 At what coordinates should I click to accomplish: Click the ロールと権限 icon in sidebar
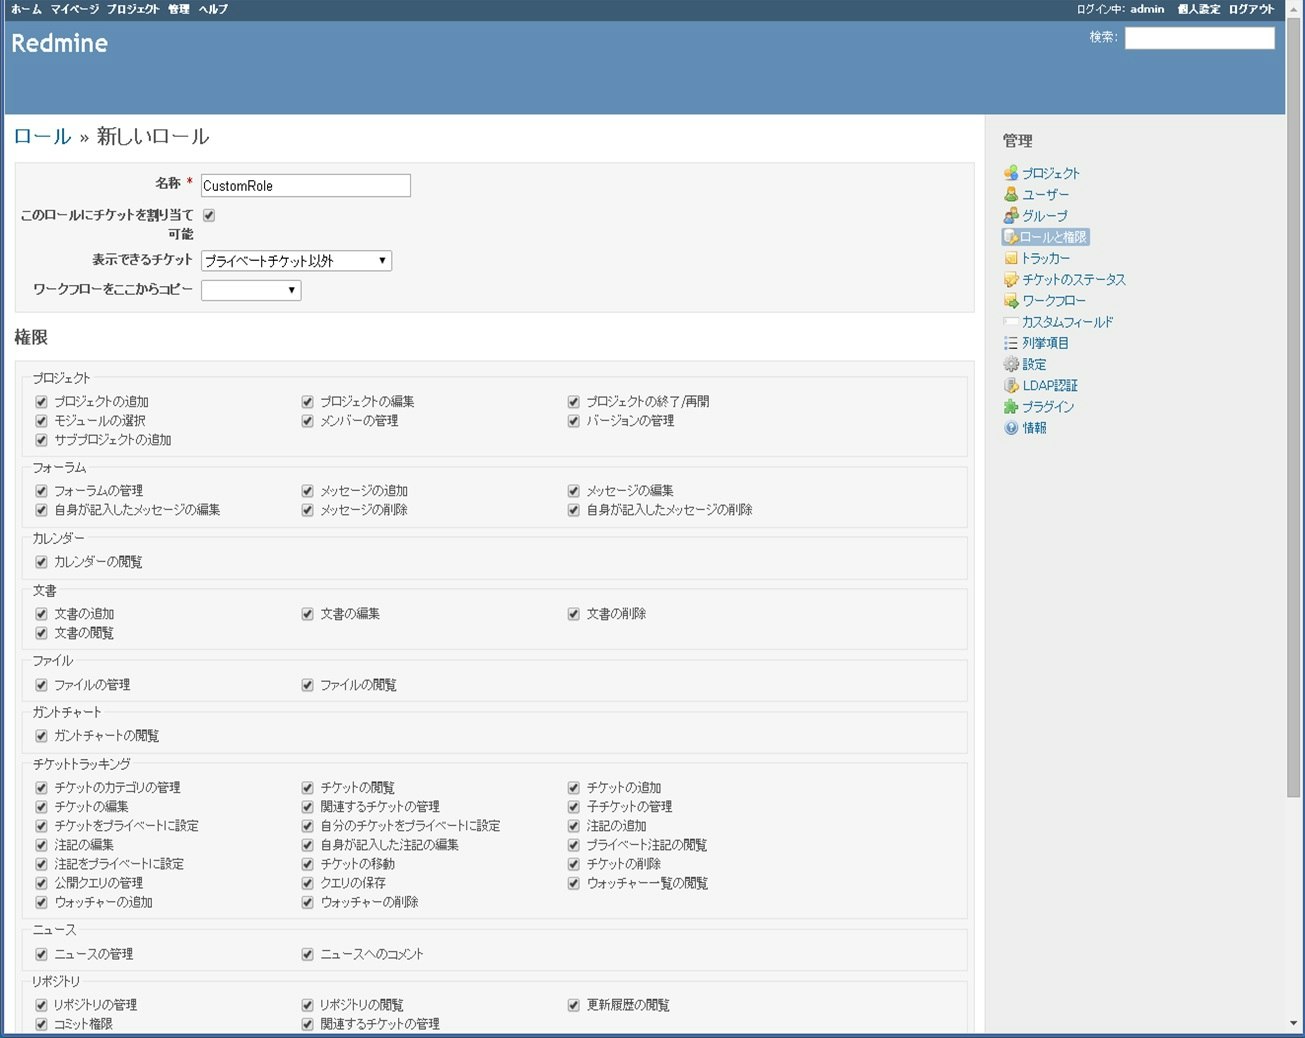click(1011, 237)
